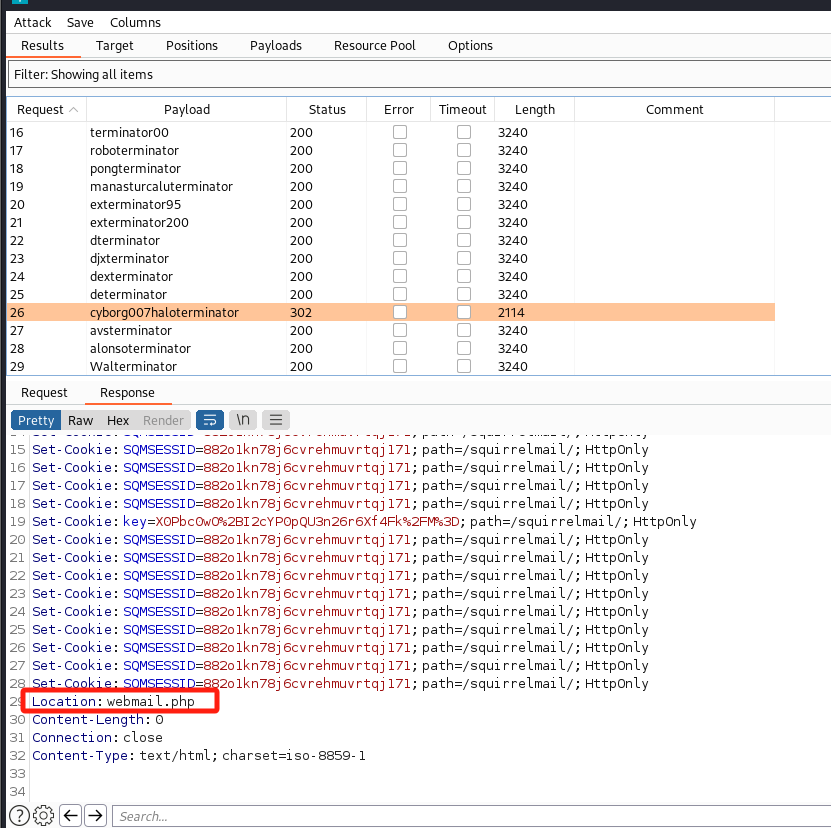Toggle Error checkbox for terminator00 row

click(x=400, y=132)
